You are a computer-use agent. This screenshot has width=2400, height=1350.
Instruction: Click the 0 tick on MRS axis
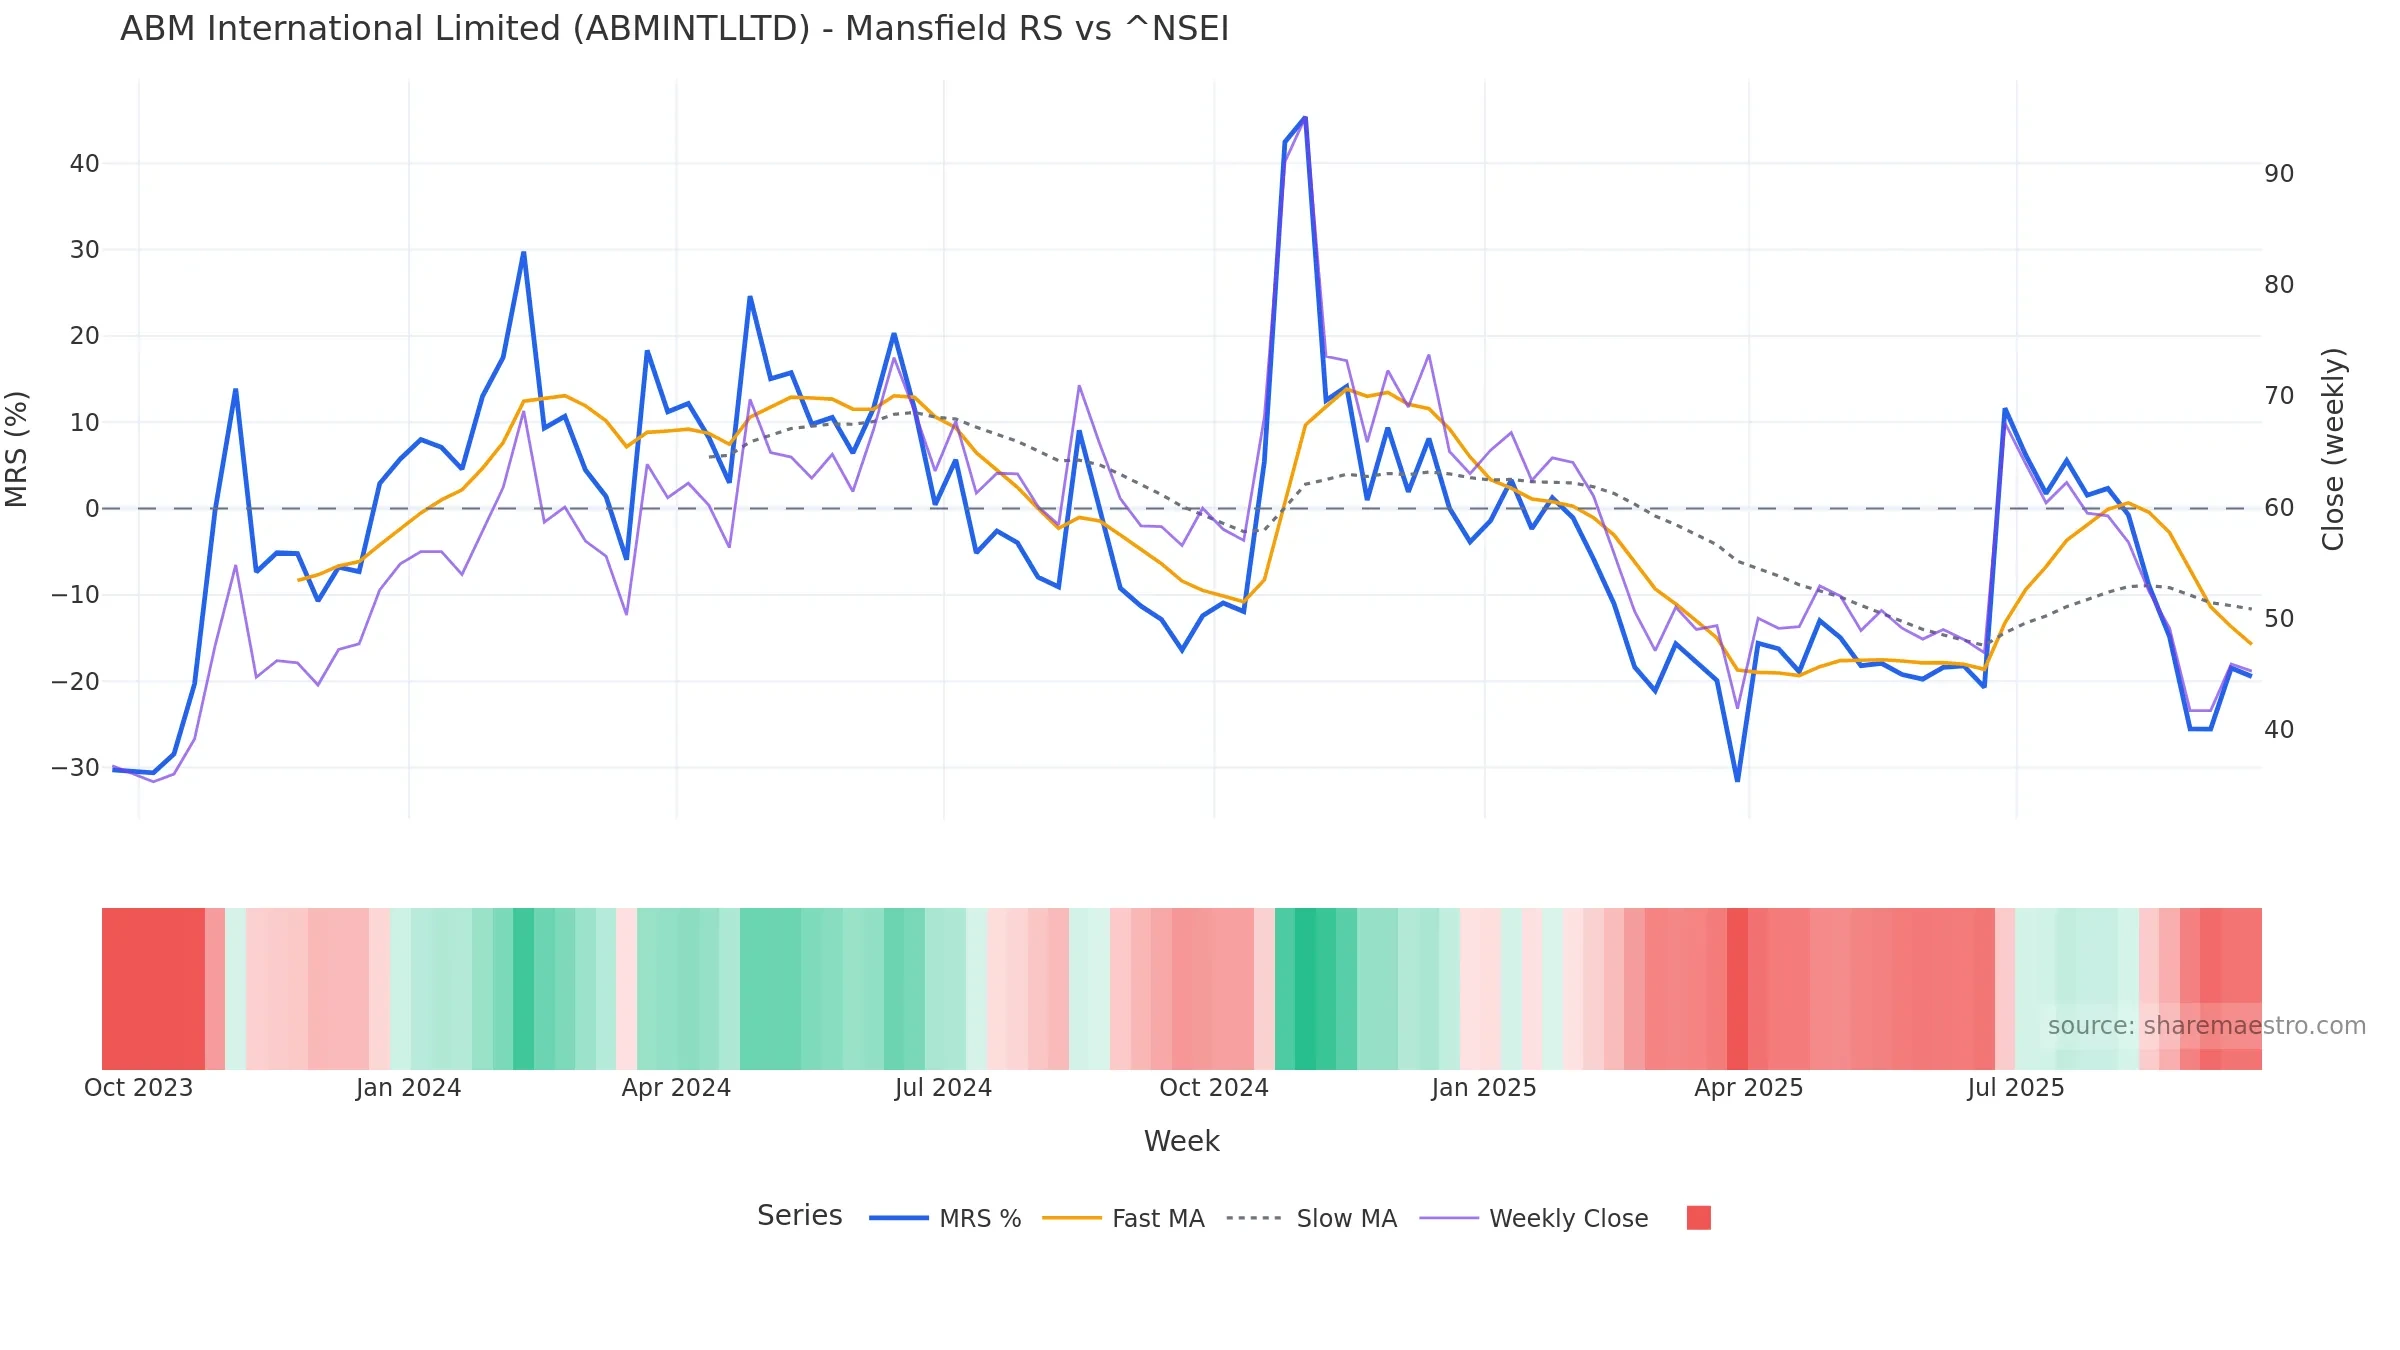[92, 509]
